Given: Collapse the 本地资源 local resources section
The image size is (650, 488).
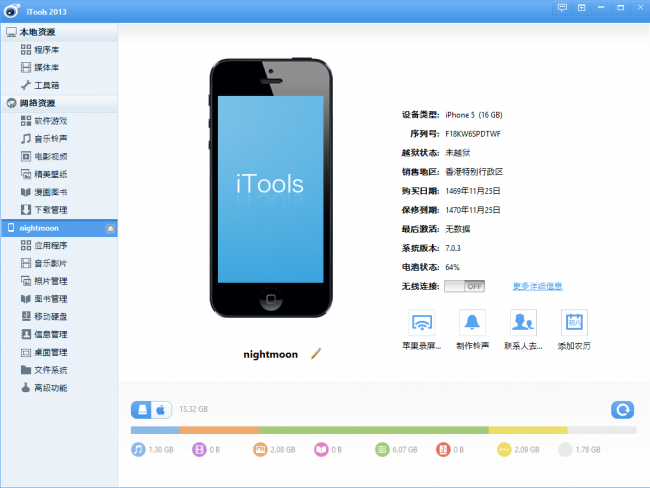Looking at the screenshot, I should [x=59, y=32].
